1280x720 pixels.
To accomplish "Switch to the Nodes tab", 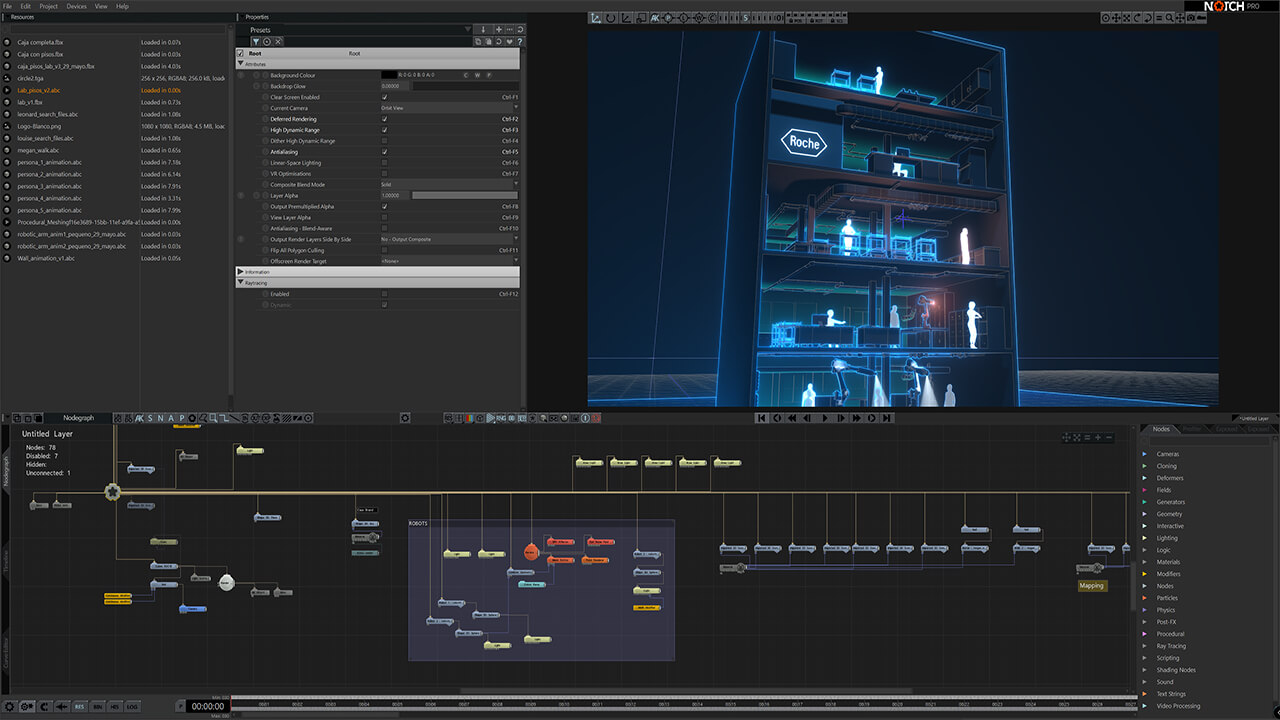I will pyautogui.click(x=1160, y=429).
